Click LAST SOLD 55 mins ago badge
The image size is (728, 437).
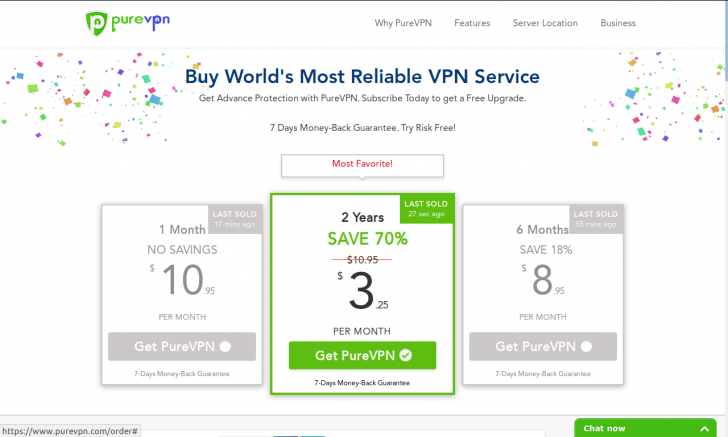tap(596, 219)
